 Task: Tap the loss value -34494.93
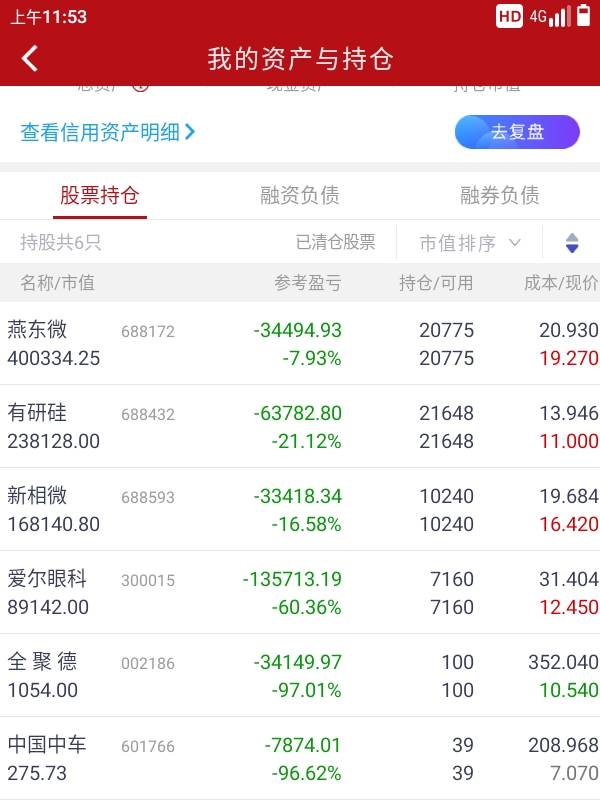297,330
